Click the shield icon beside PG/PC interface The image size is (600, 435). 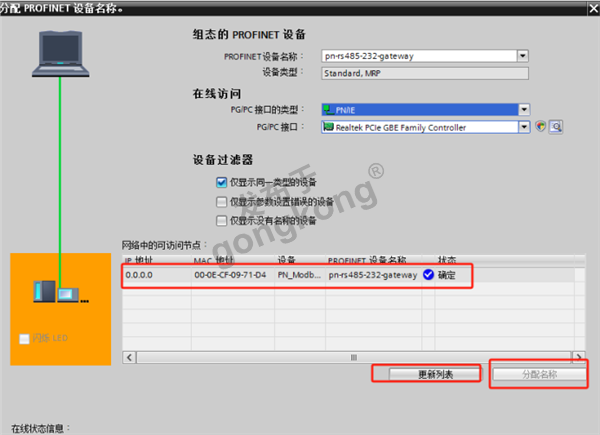540,126
